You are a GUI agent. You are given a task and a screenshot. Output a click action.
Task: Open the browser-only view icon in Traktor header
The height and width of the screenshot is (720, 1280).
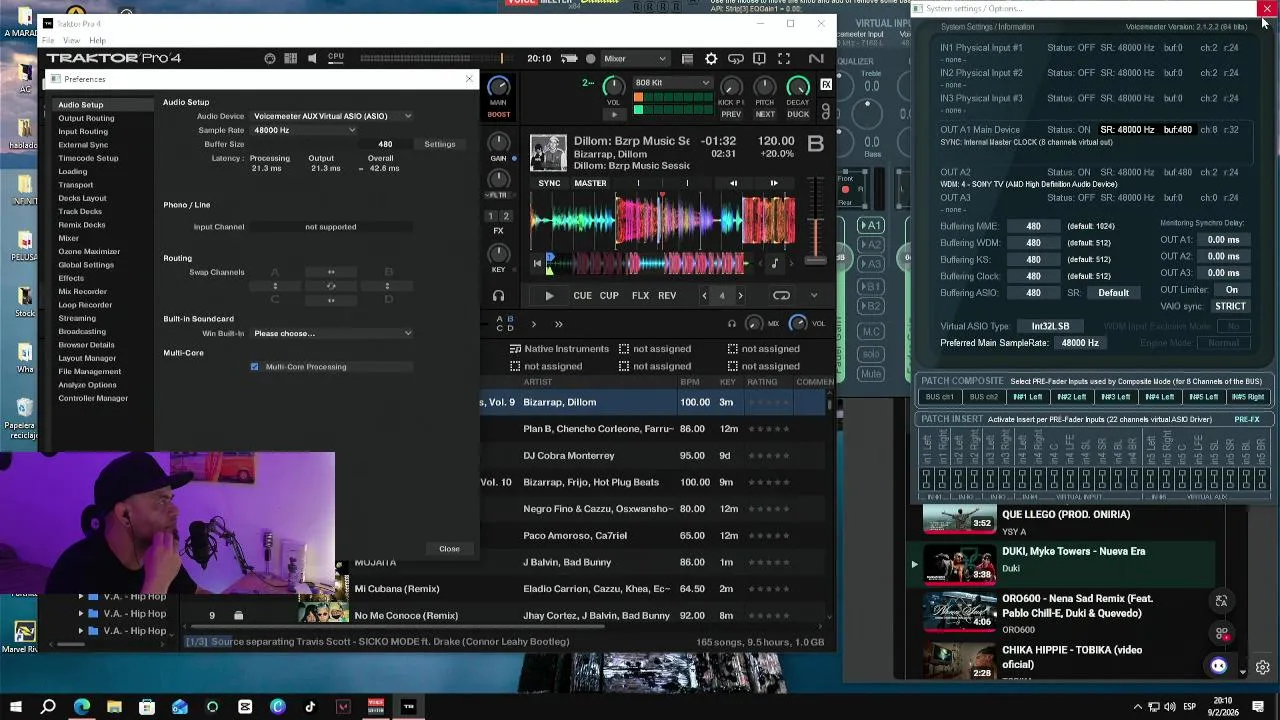(686, 59)
